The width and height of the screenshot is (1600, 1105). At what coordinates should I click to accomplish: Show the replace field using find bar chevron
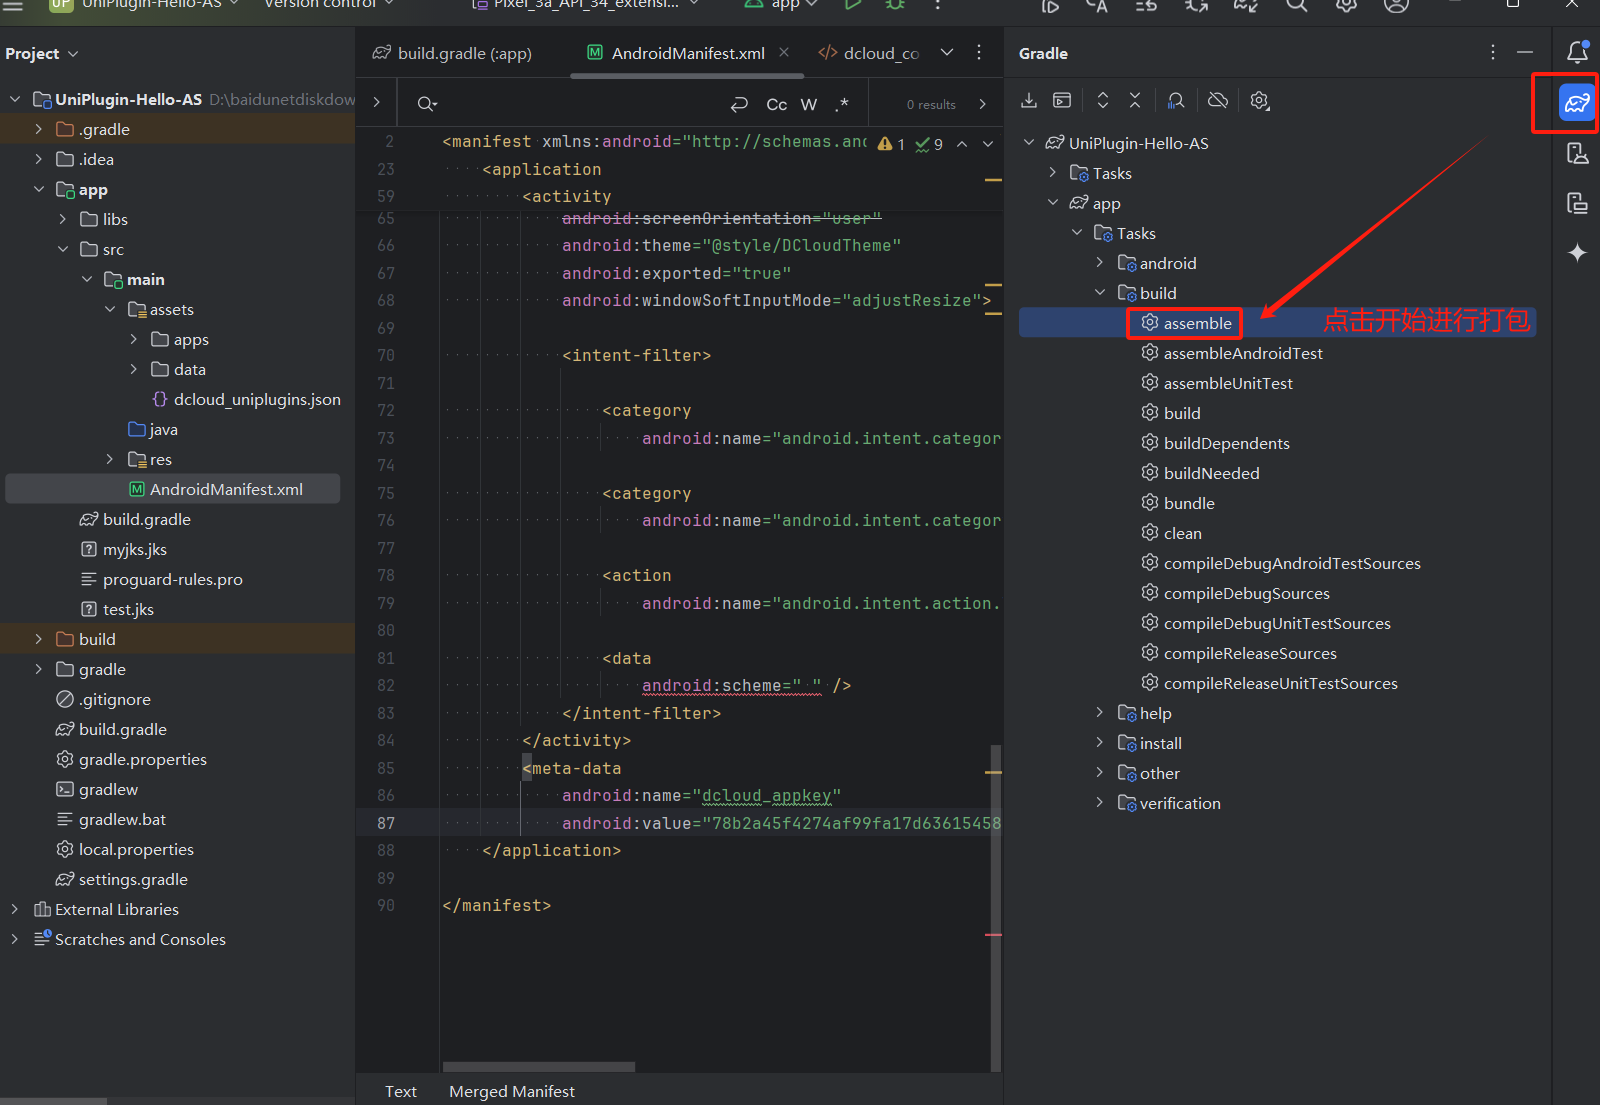(x=376, y=102)
